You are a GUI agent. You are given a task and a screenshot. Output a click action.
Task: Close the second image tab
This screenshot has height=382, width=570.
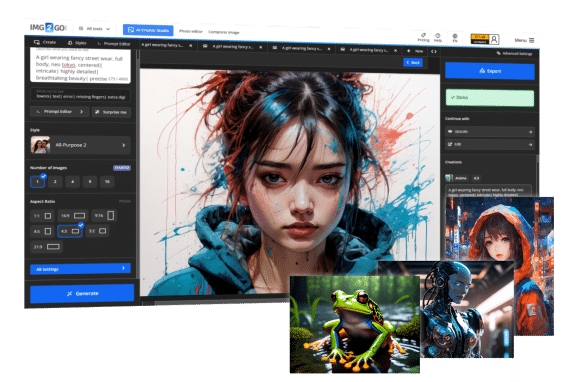pos(261,47)
